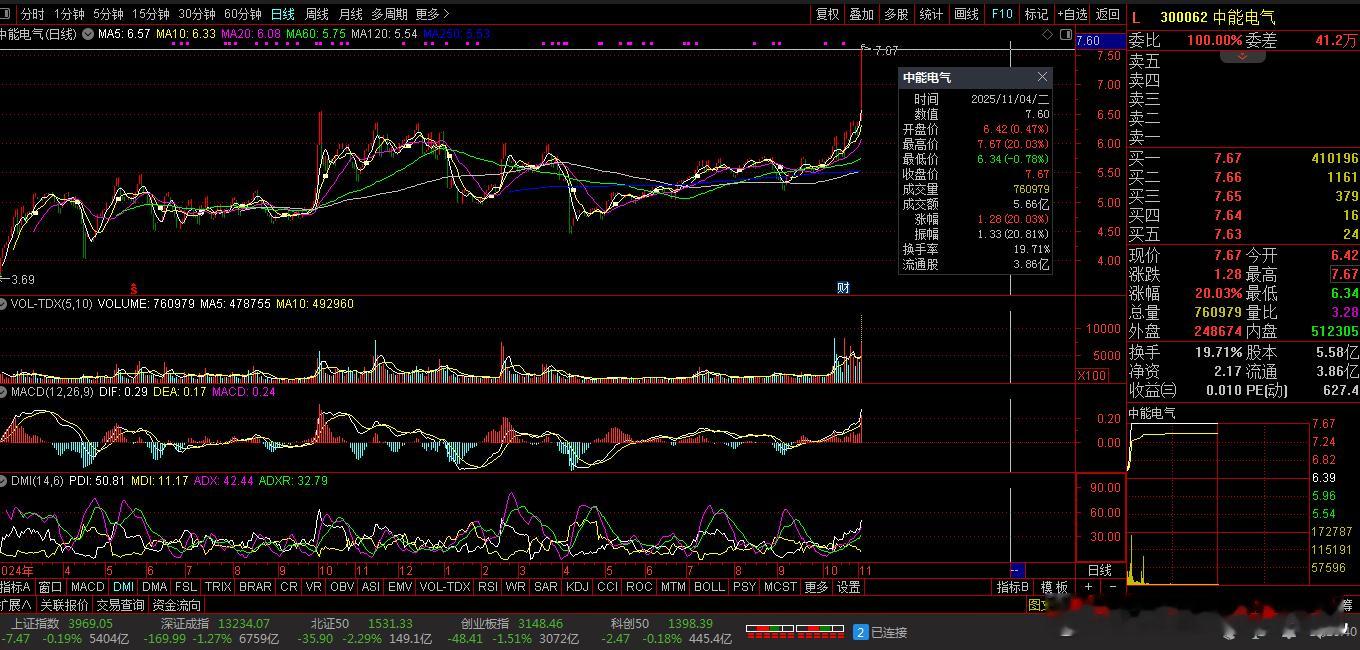Select MACD indicator in bottom bar
Screen dimensions: 1360x650
87,587
